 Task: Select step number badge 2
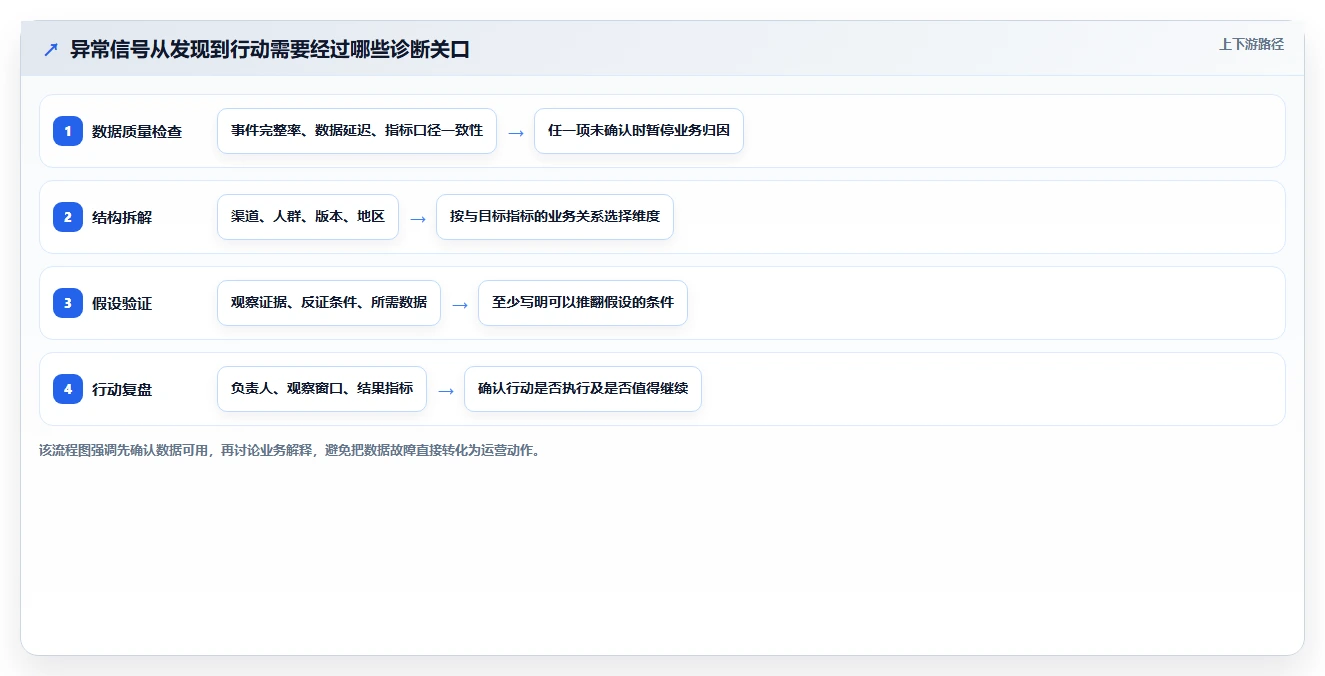pos(68,217)
